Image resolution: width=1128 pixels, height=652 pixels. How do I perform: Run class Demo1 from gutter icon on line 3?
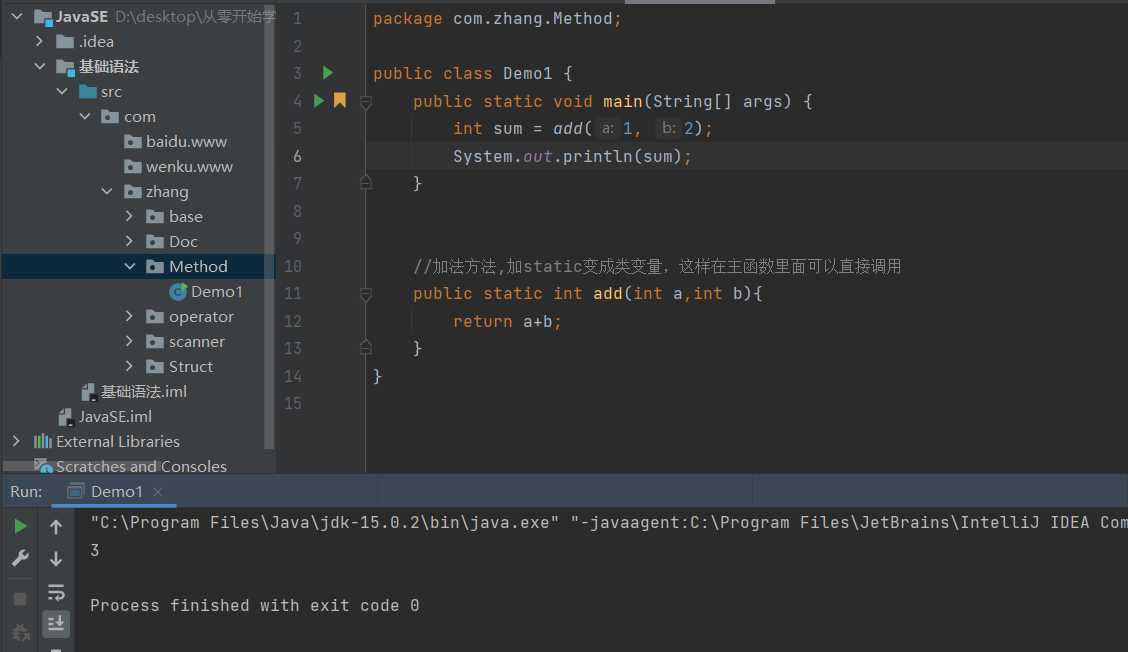(x=327, y=73)
